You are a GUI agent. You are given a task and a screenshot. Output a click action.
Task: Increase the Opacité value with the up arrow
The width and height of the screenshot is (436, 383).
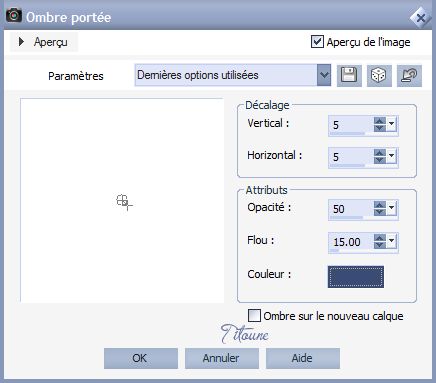point(380,205)
